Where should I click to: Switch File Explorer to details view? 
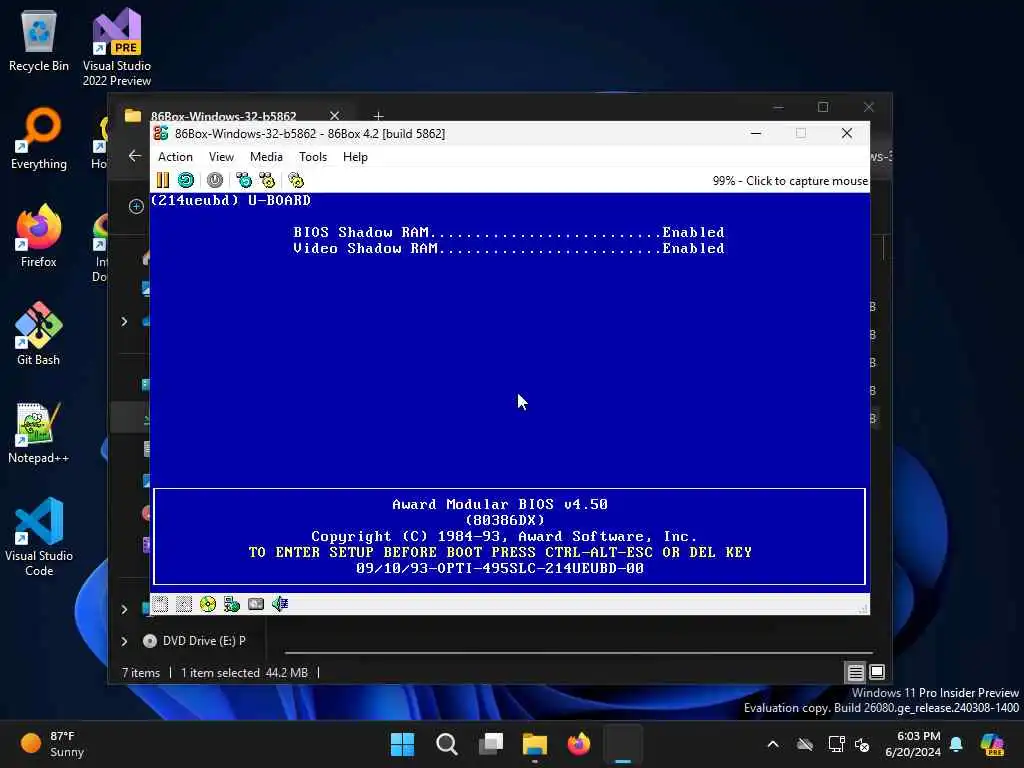(856, 672)
